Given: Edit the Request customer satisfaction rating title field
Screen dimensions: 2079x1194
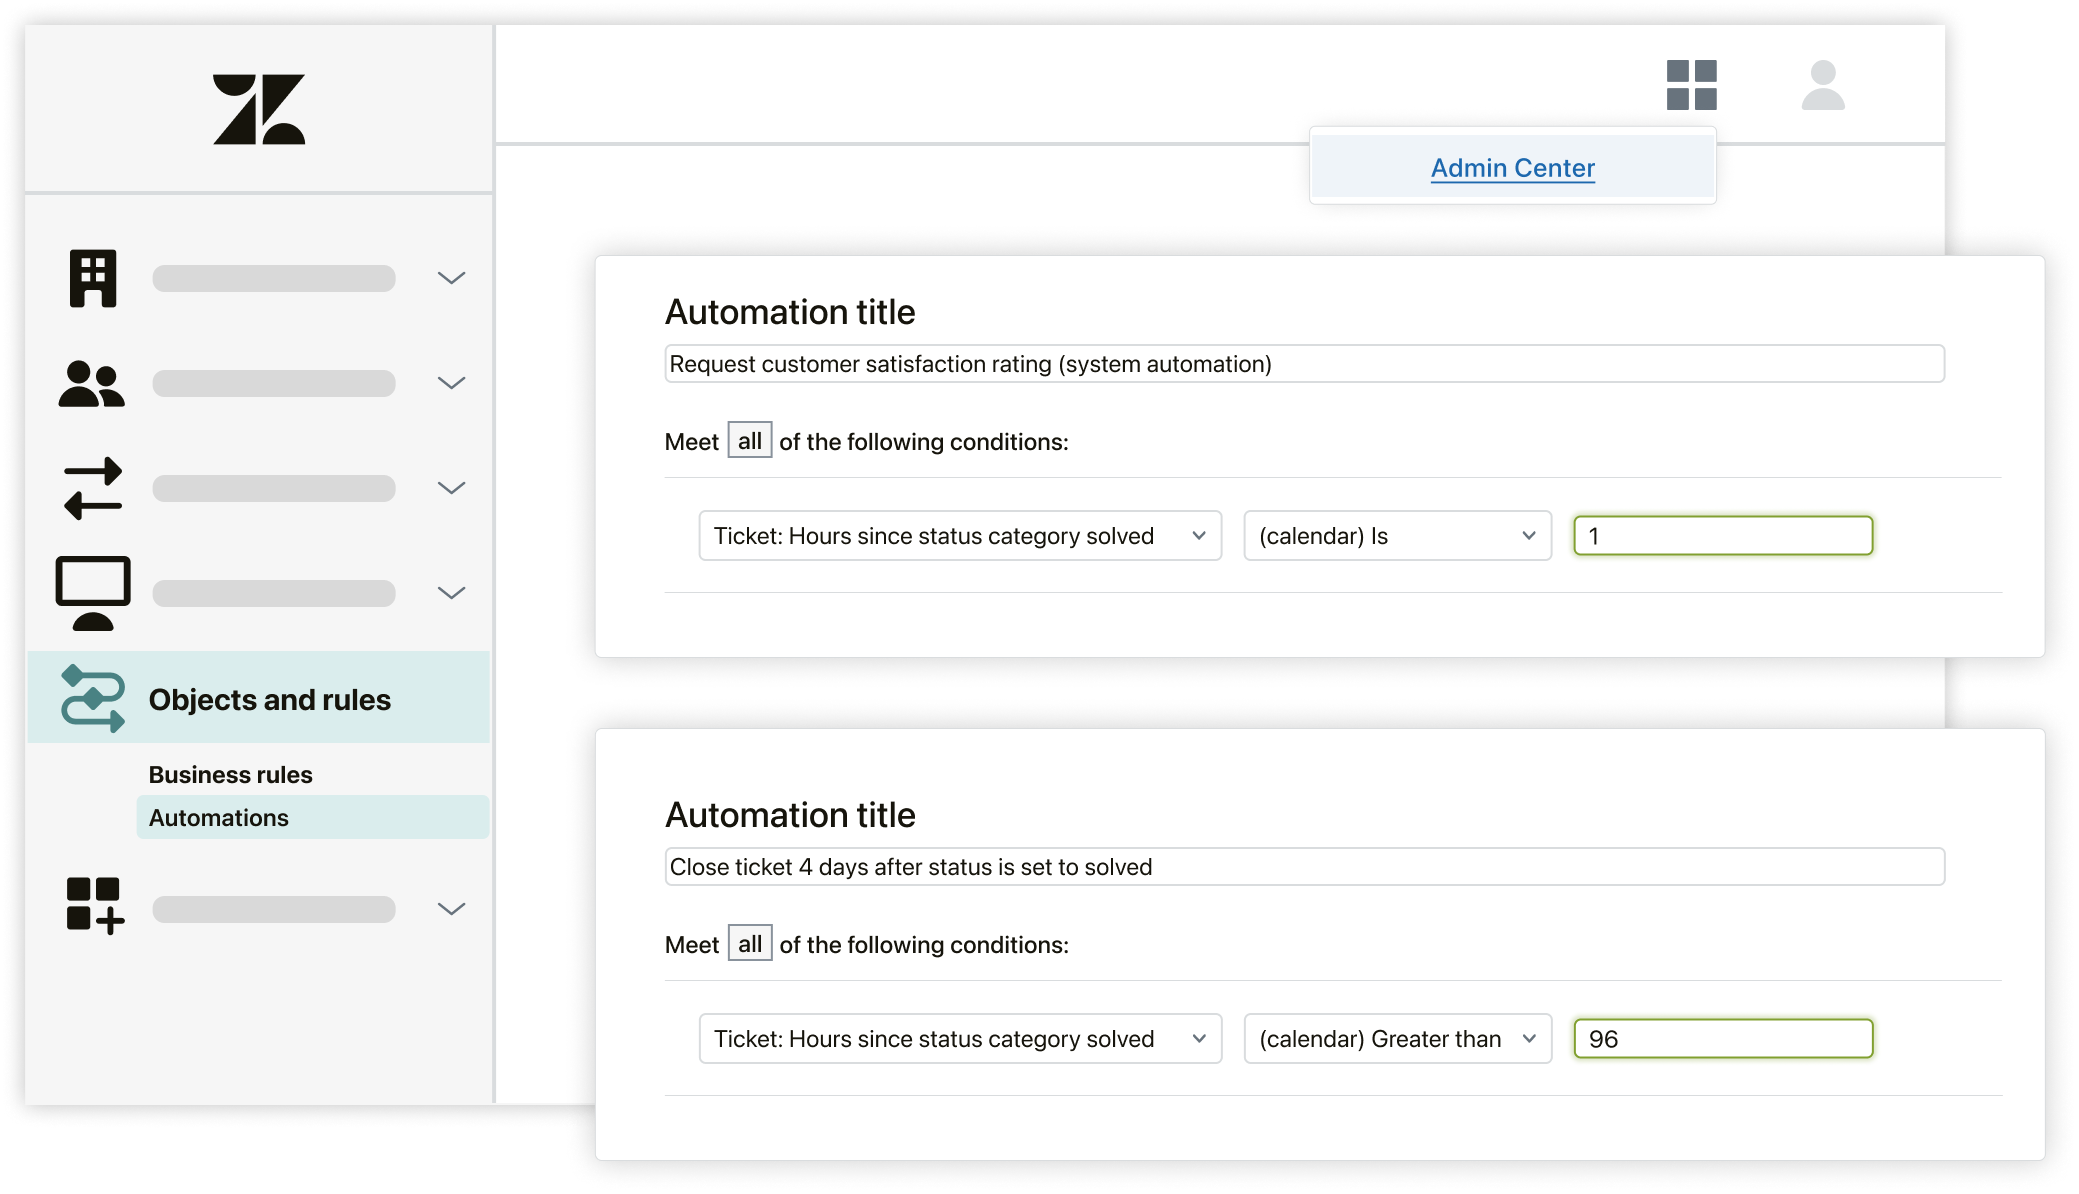Looking at the screenshot, I should coord(1304,364).
